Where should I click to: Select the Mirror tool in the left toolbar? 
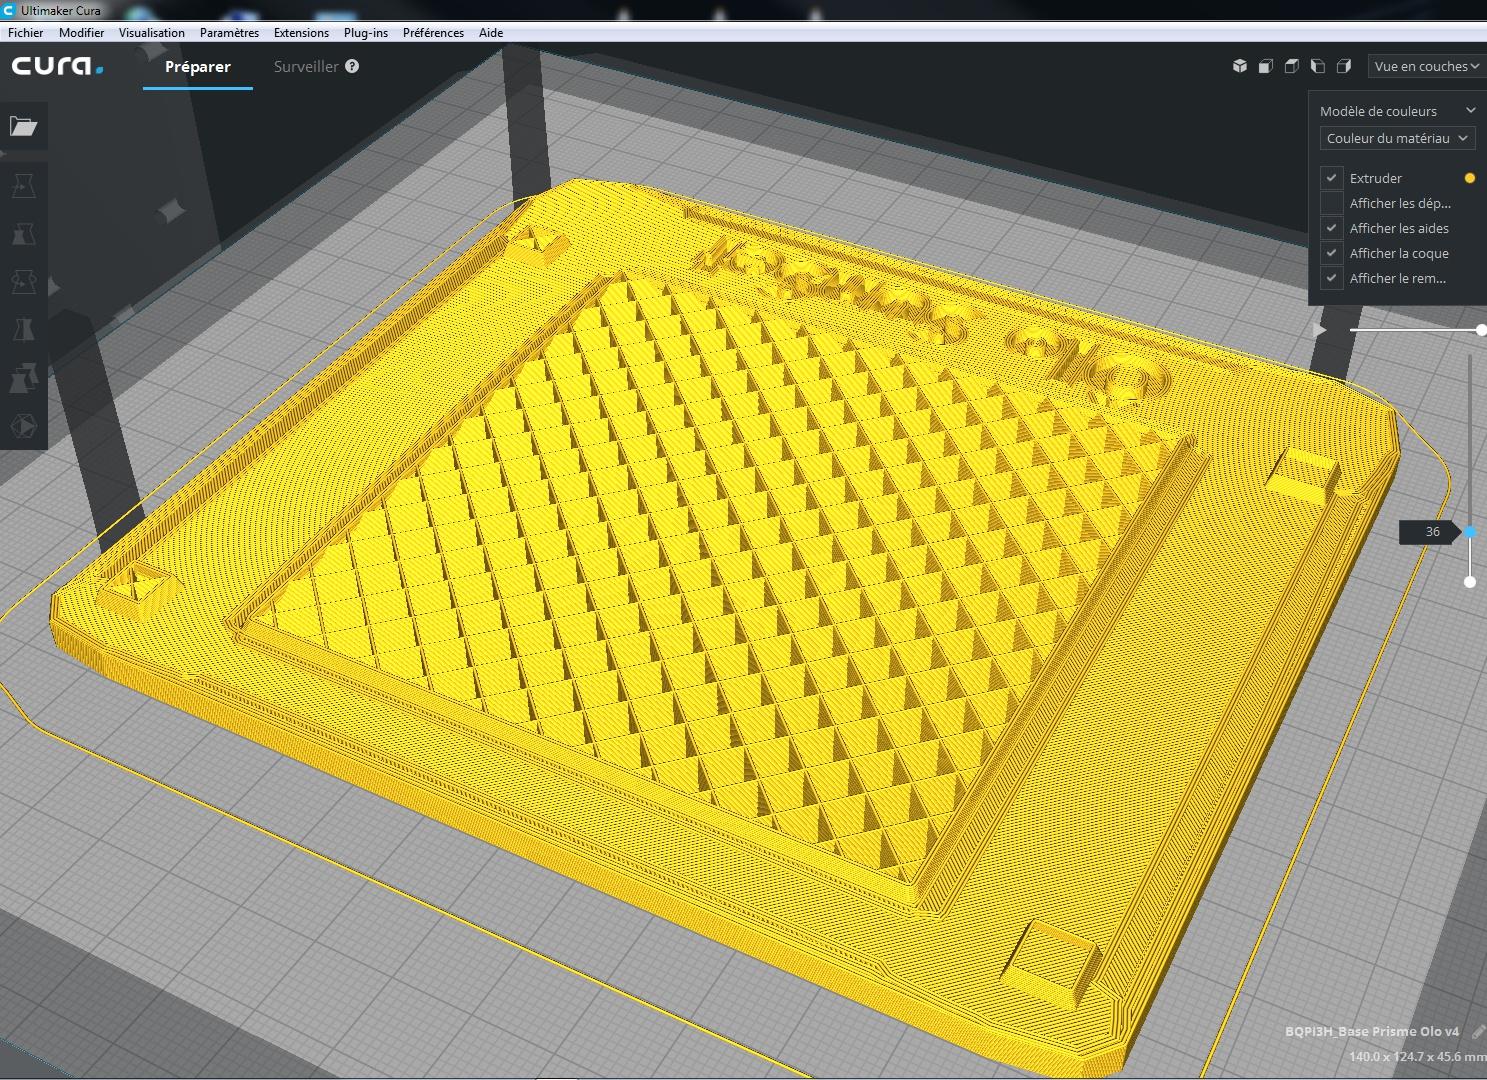[x=23, y=330]
